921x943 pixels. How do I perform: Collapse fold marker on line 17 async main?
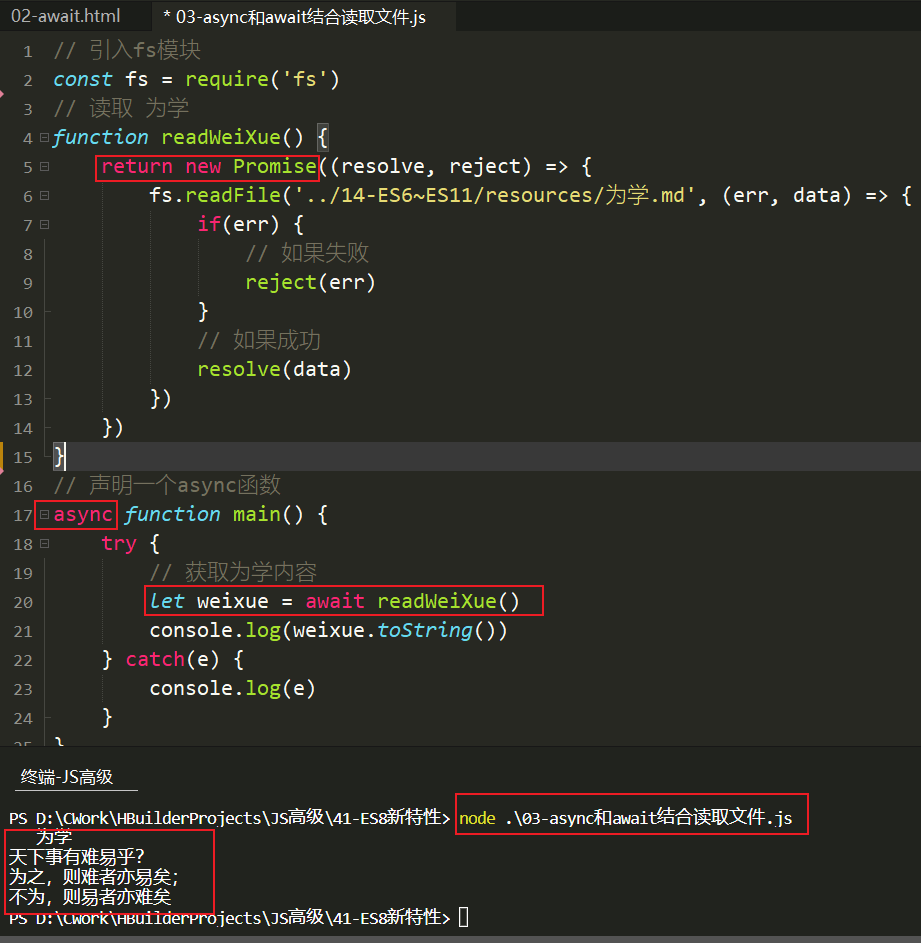(x=45, y=515)
